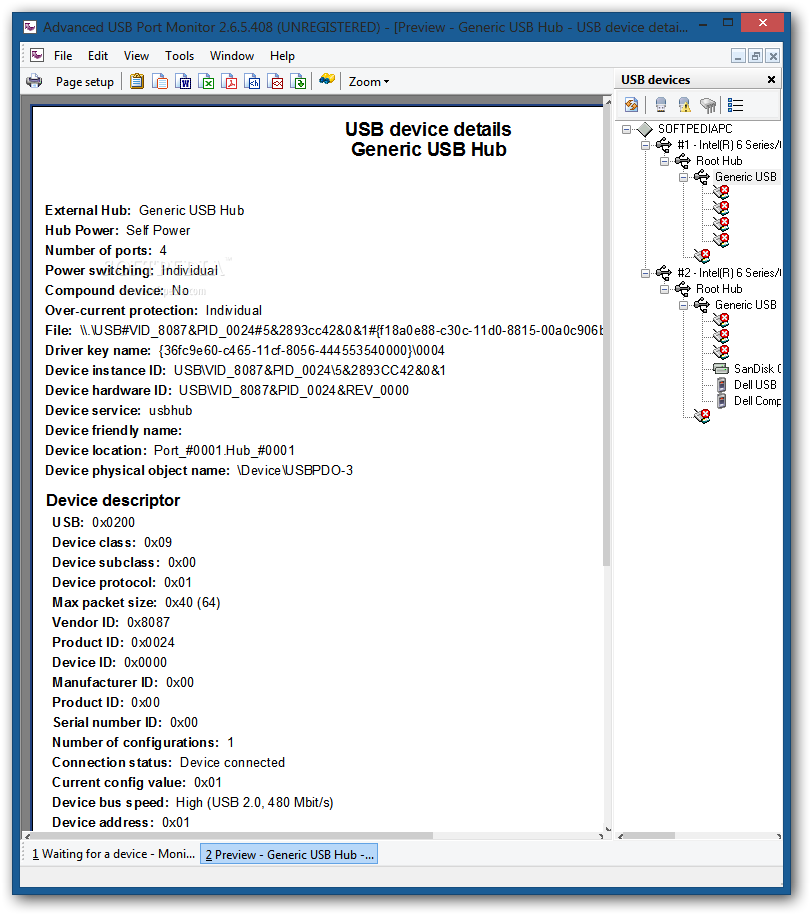Image resolution: width=811 pixels, height=915 pixels.
Task: Click 'Device descriptor' heading
Action: tap(113, 501)
